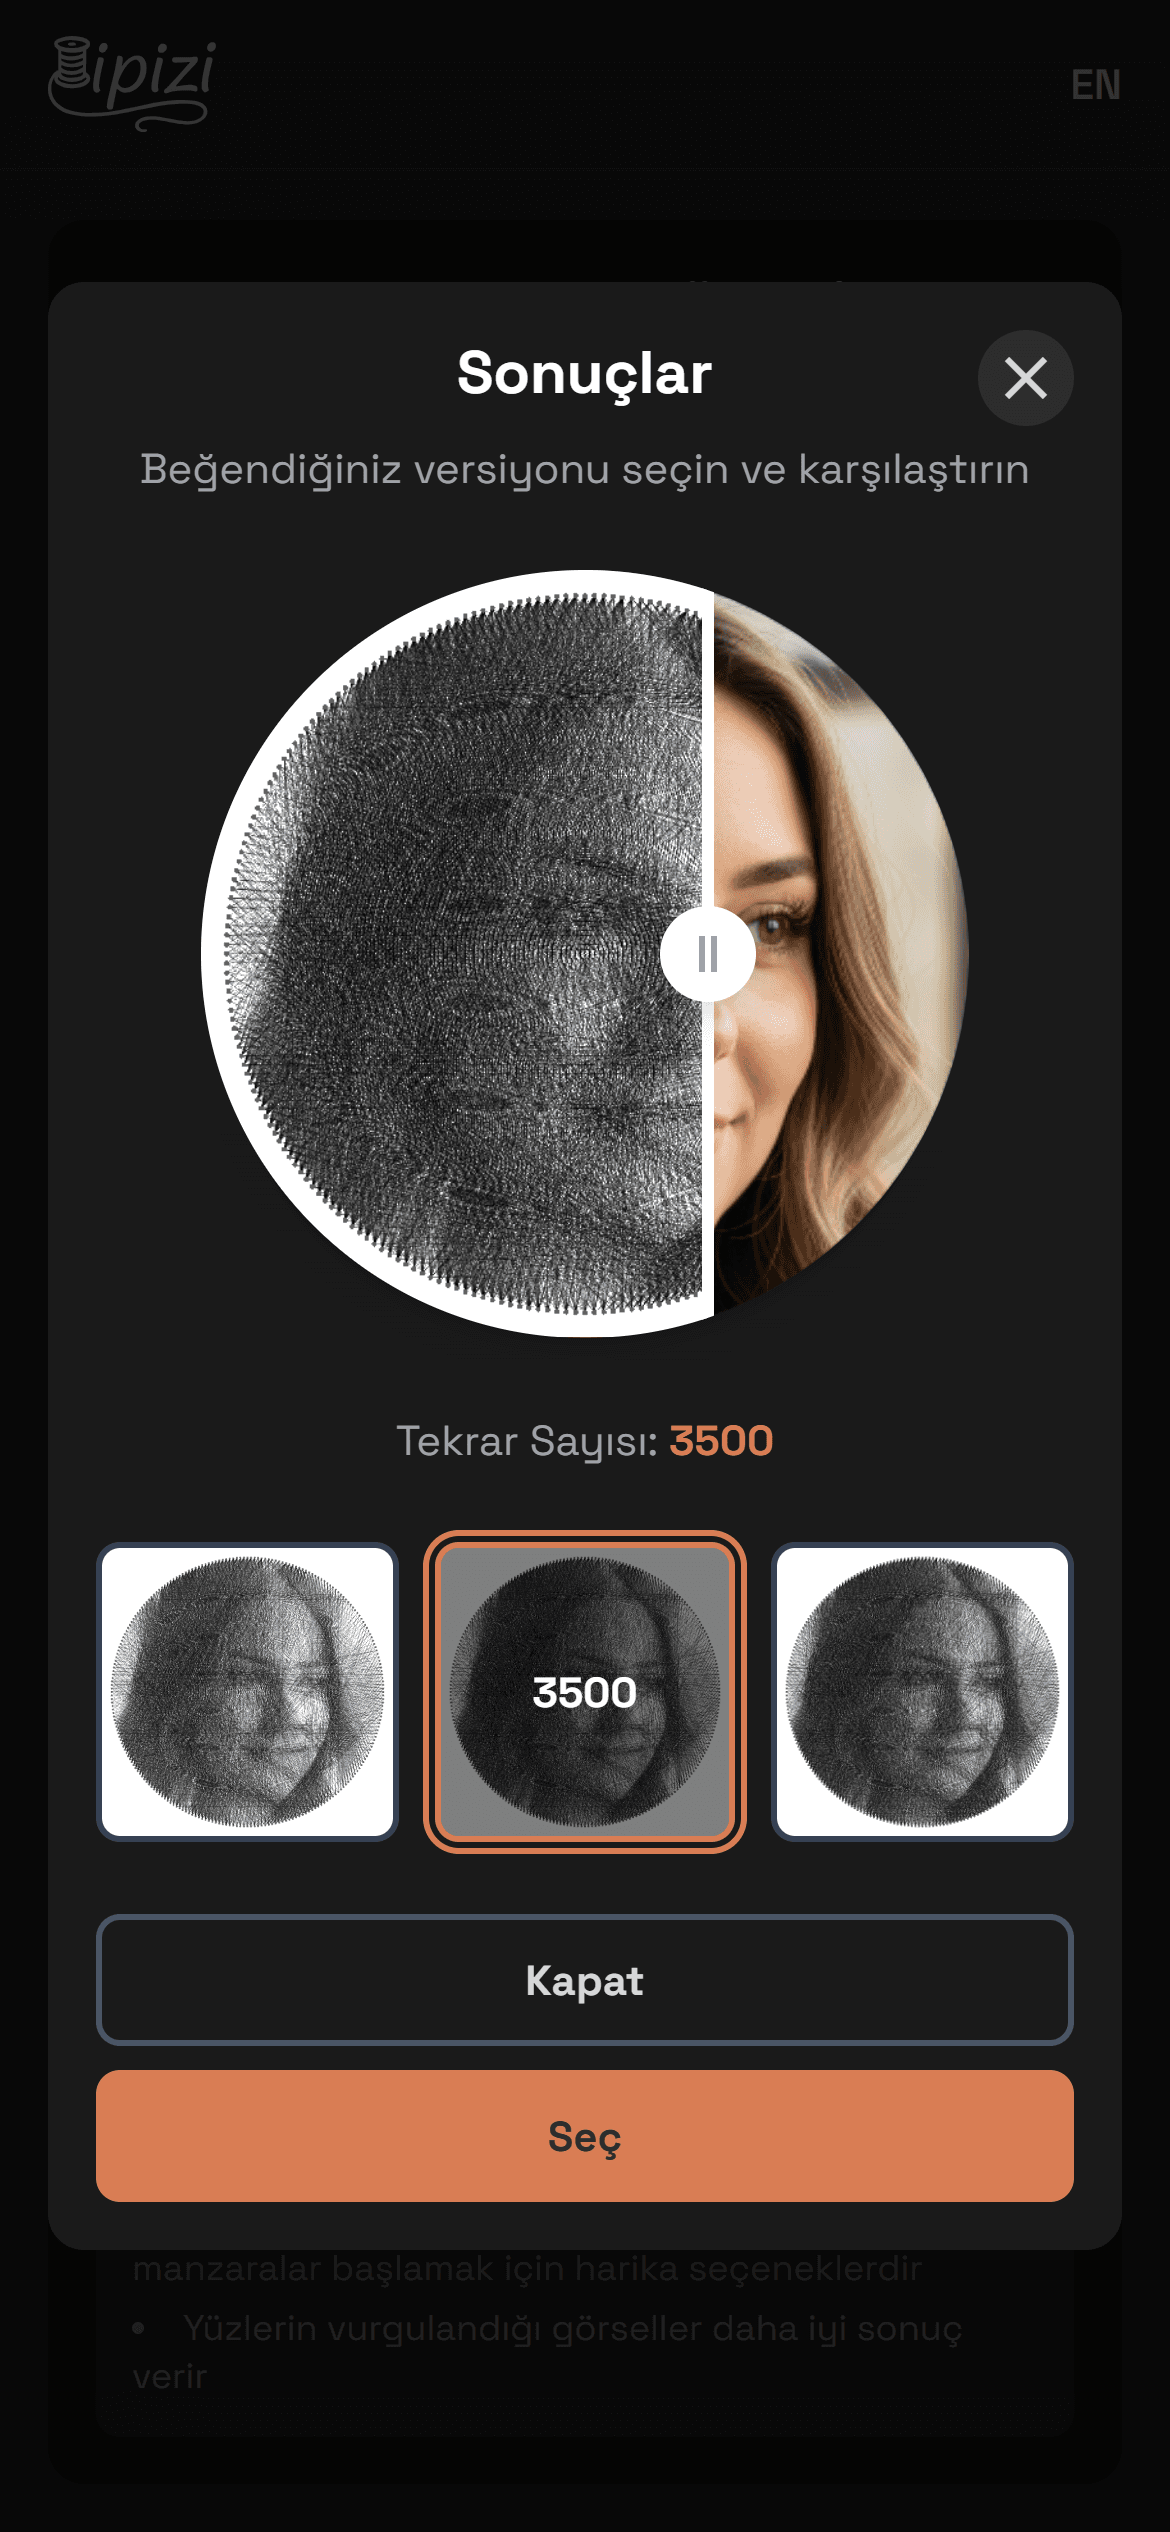Click the manzaralar başlamak background text
Viewport: 1170px width, 2532px height.
click(x=527, y=2269)
